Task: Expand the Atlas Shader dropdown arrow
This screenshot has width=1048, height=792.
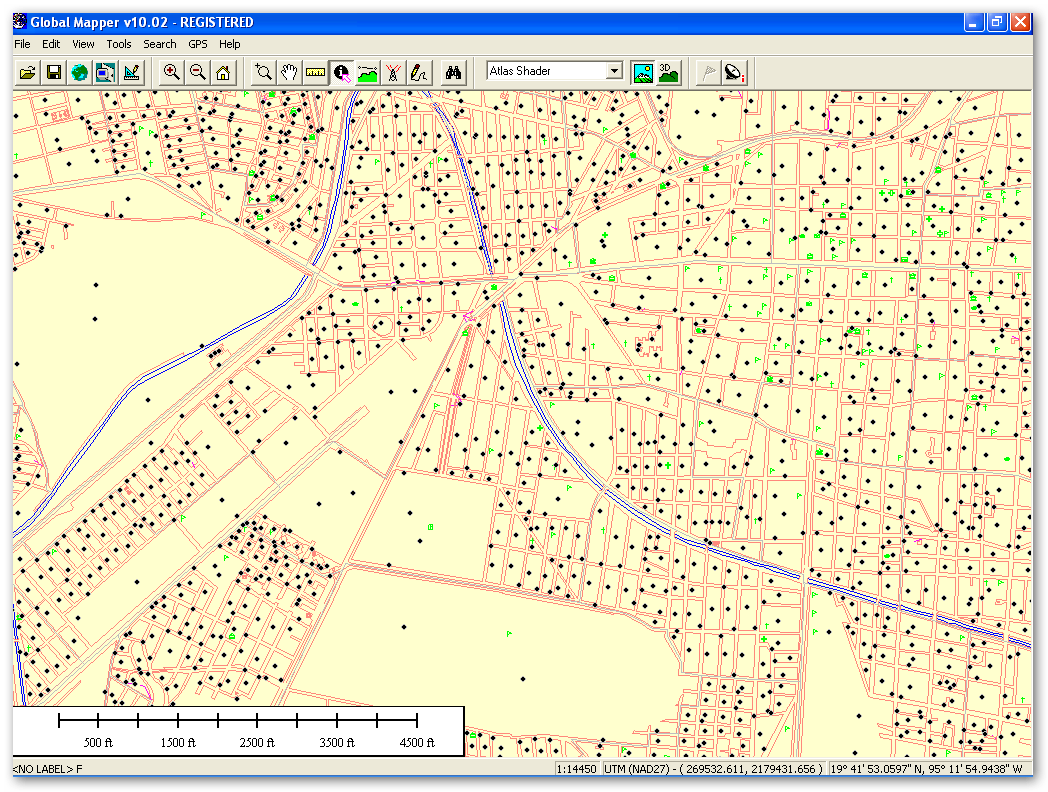Action: [614, 72]
